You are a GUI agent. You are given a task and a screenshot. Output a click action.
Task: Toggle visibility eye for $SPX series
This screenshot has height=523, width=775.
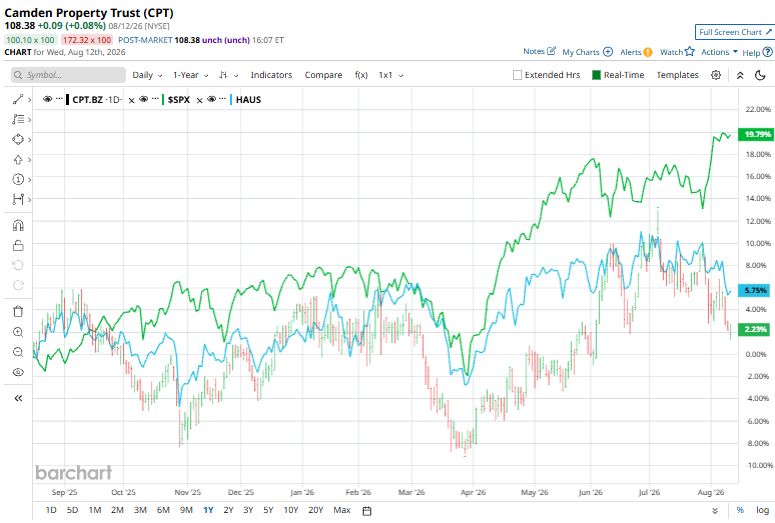point(144,99)
